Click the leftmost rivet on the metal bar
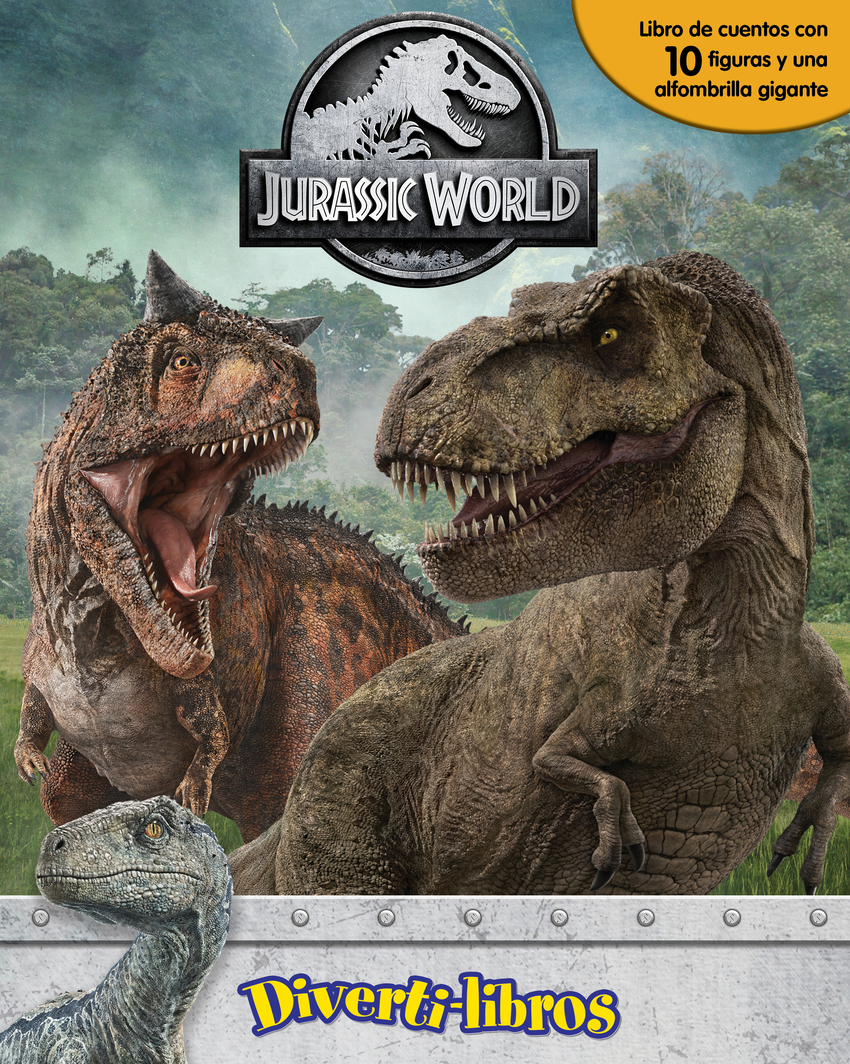Viewport: 850px width, 1064px height. tap(41, 917)
